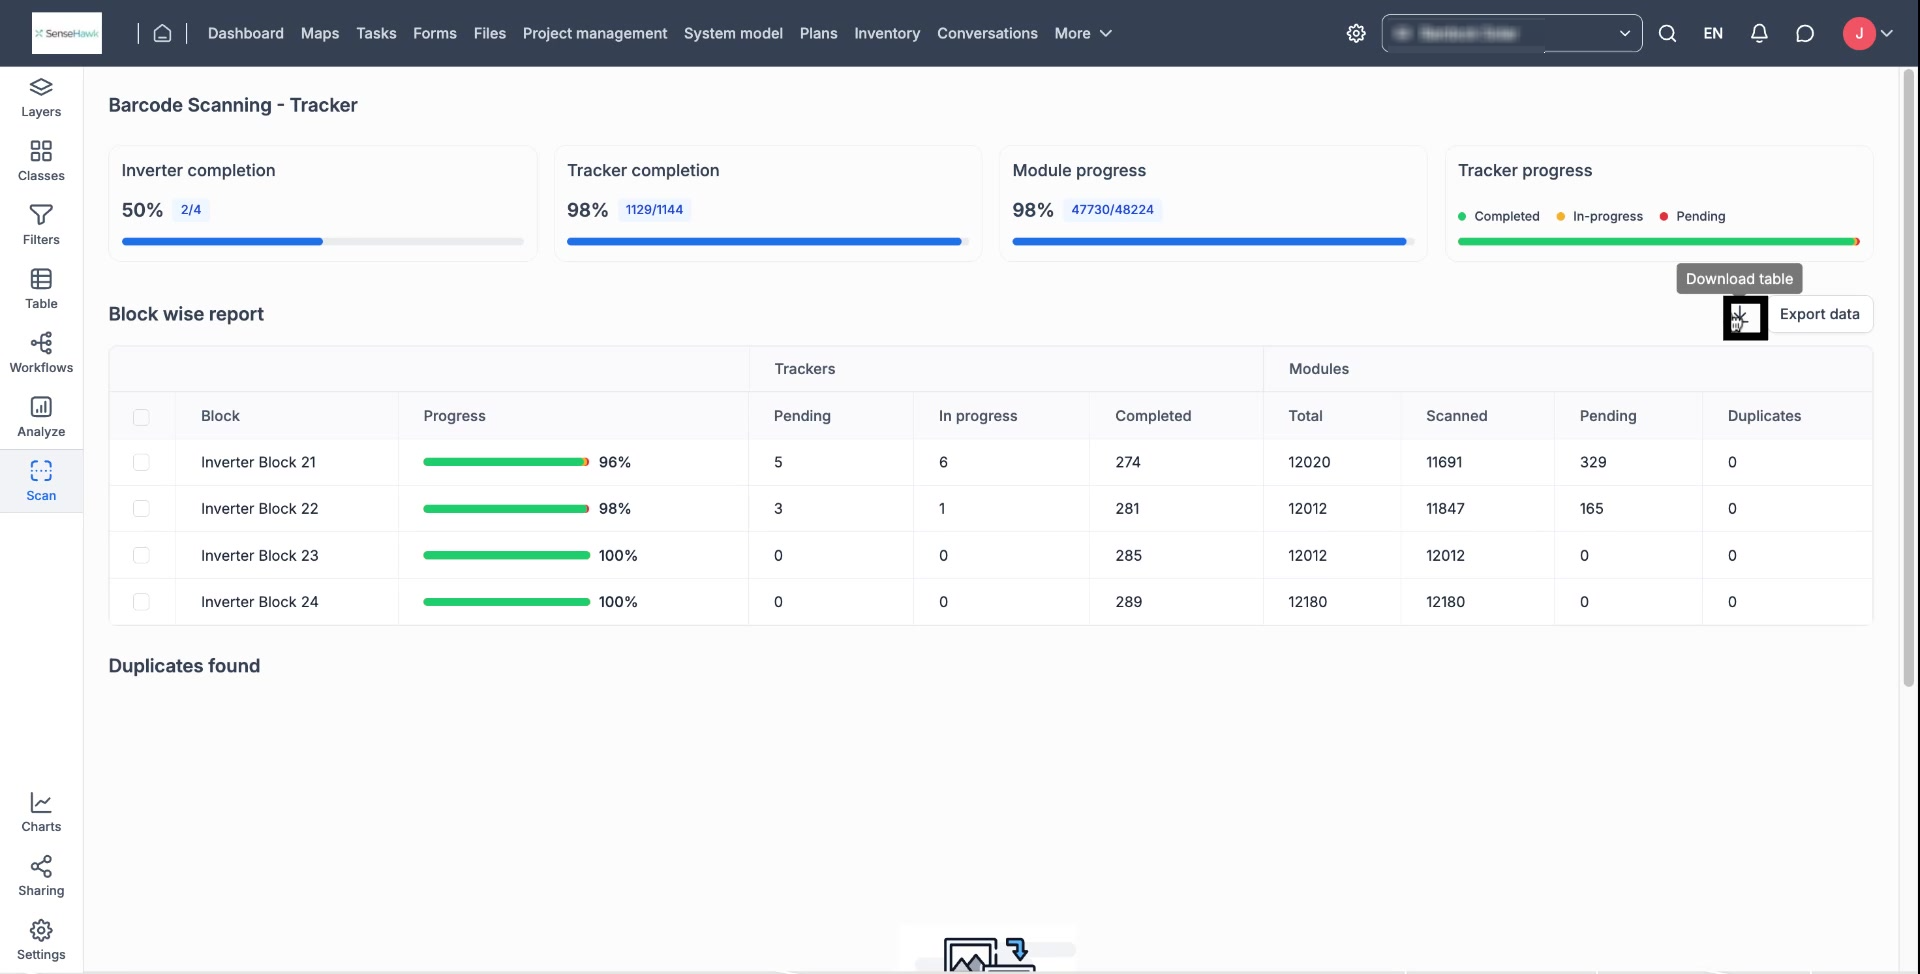Open the Inventory menu

pos(887,33)
